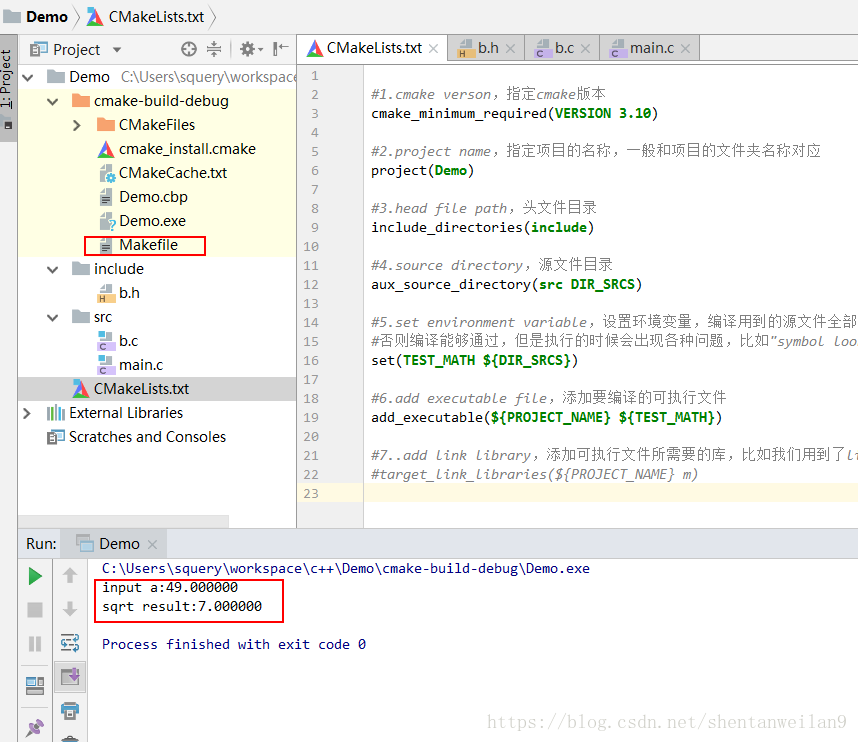
Task: Pause output with the pause button
Action: click(x=35, y=644)
